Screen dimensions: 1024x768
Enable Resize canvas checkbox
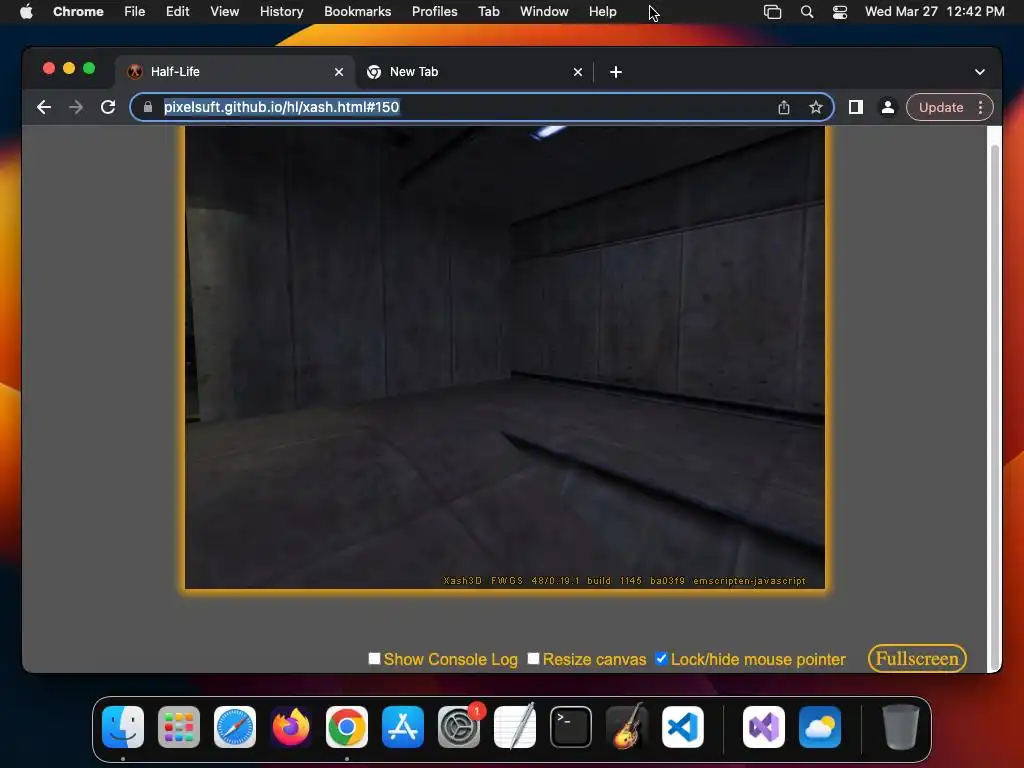coord(534,658)
